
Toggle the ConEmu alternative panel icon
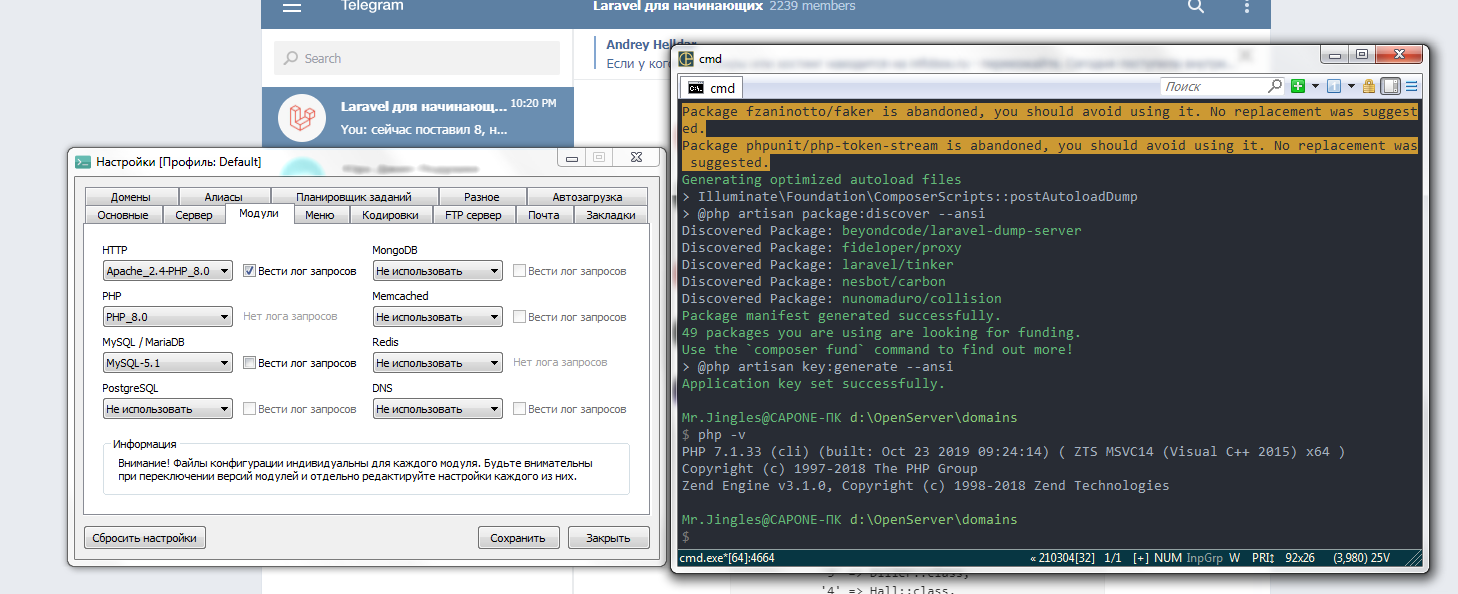tap(1390, 87)
